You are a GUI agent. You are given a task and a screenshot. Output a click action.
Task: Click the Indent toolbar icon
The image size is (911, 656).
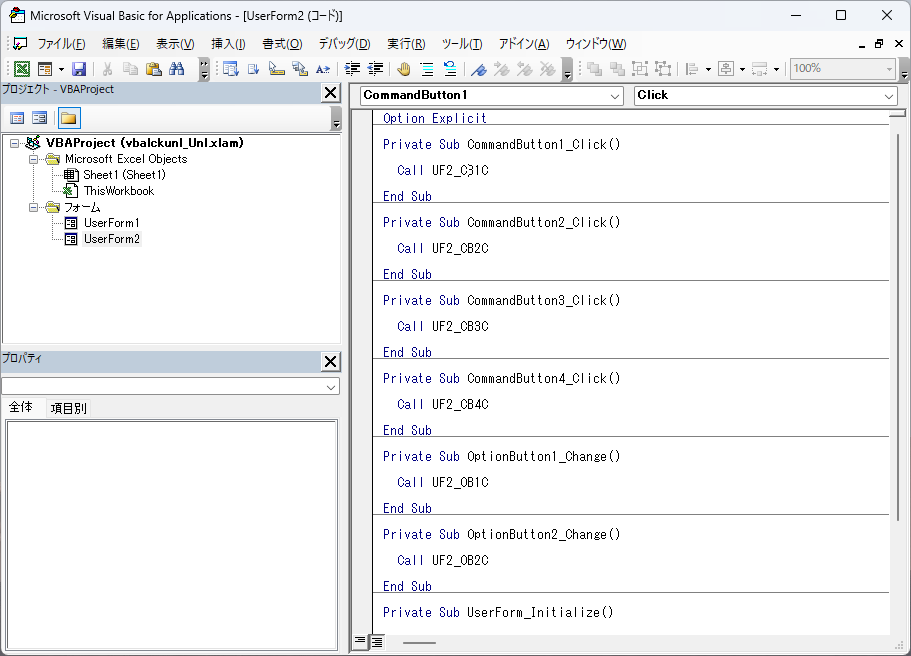tap(352, 69)
